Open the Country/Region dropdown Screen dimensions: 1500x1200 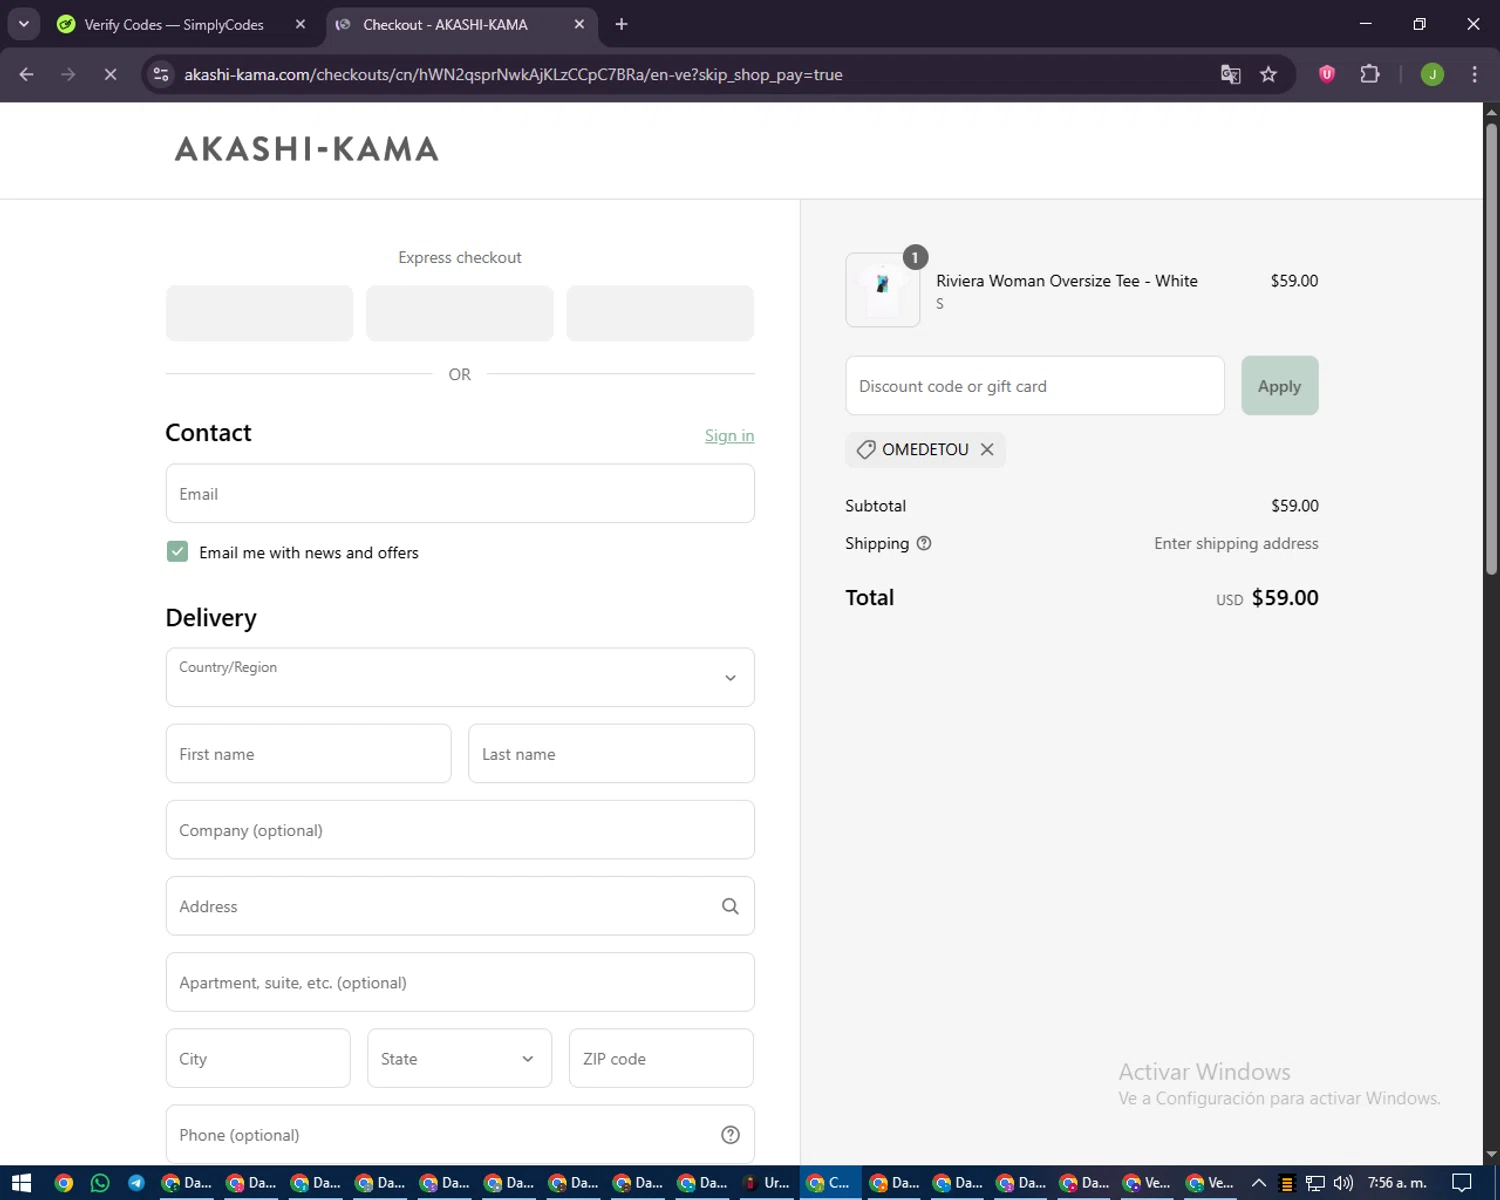tap(460, 677)
